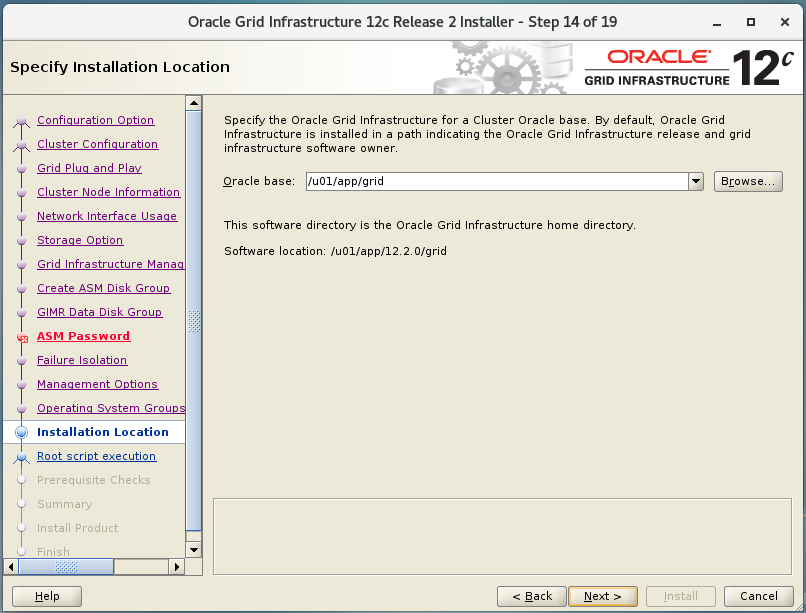The height and width of the screenshot is (613, 806).
Task: Click the Installation Location step bullet
Action: click(22, 433)
